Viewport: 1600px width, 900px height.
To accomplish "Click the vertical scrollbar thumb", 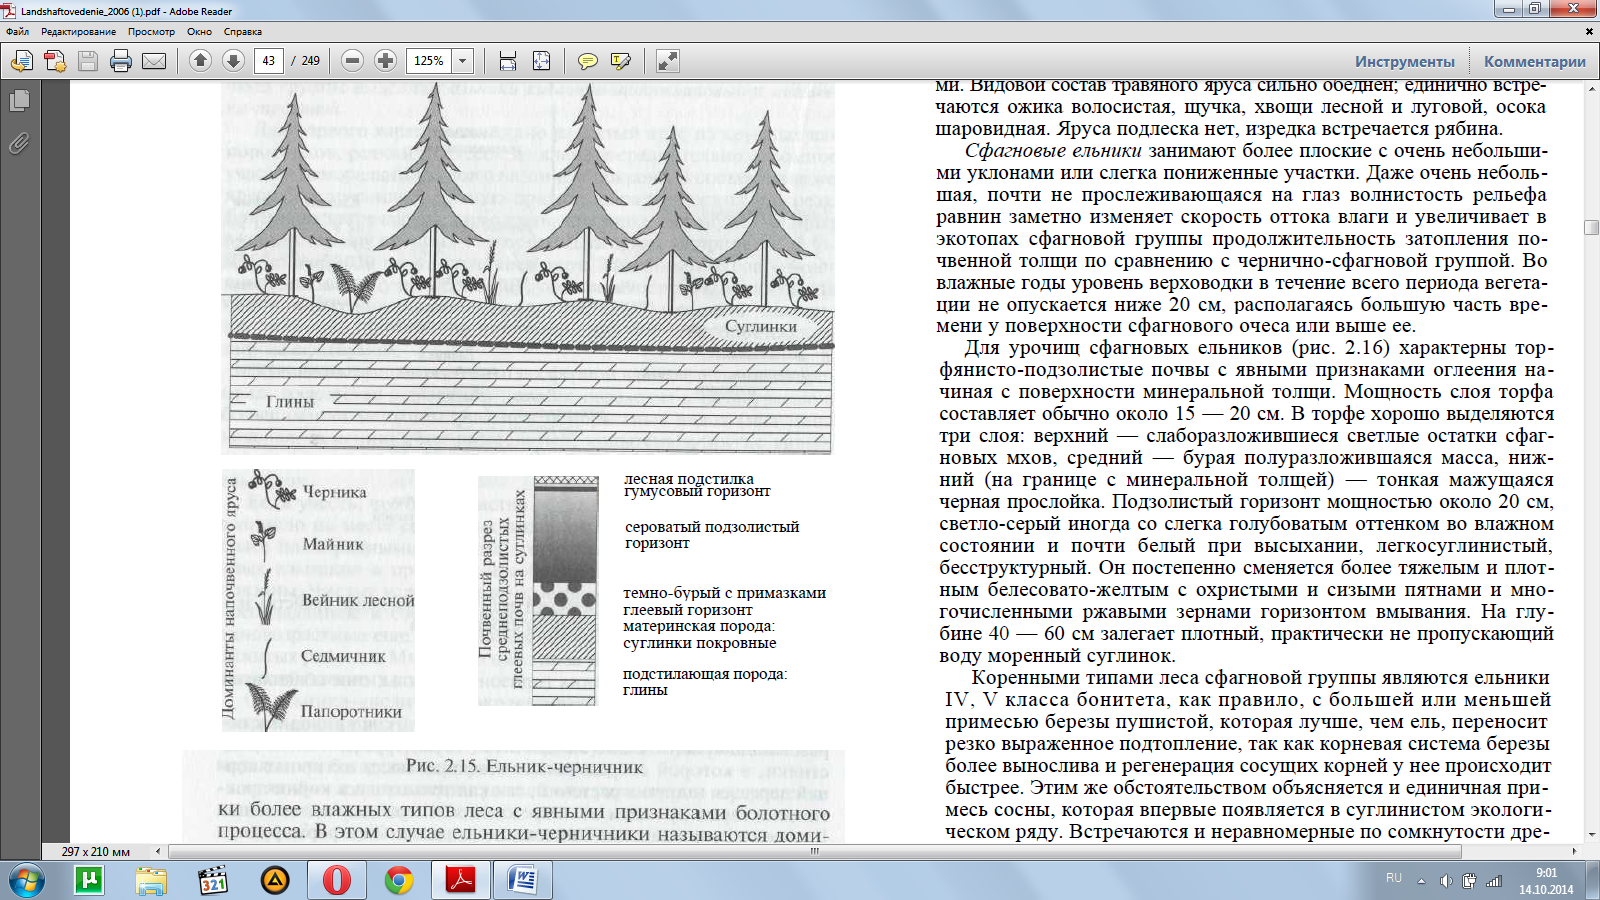I will click(x=1591, y=228).
